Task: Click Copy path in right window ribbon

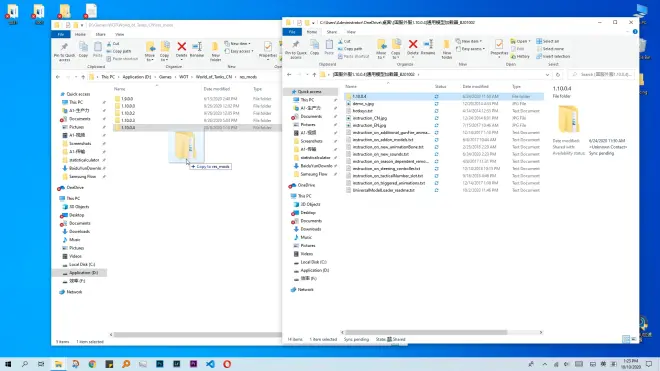Action: [350, 49]
